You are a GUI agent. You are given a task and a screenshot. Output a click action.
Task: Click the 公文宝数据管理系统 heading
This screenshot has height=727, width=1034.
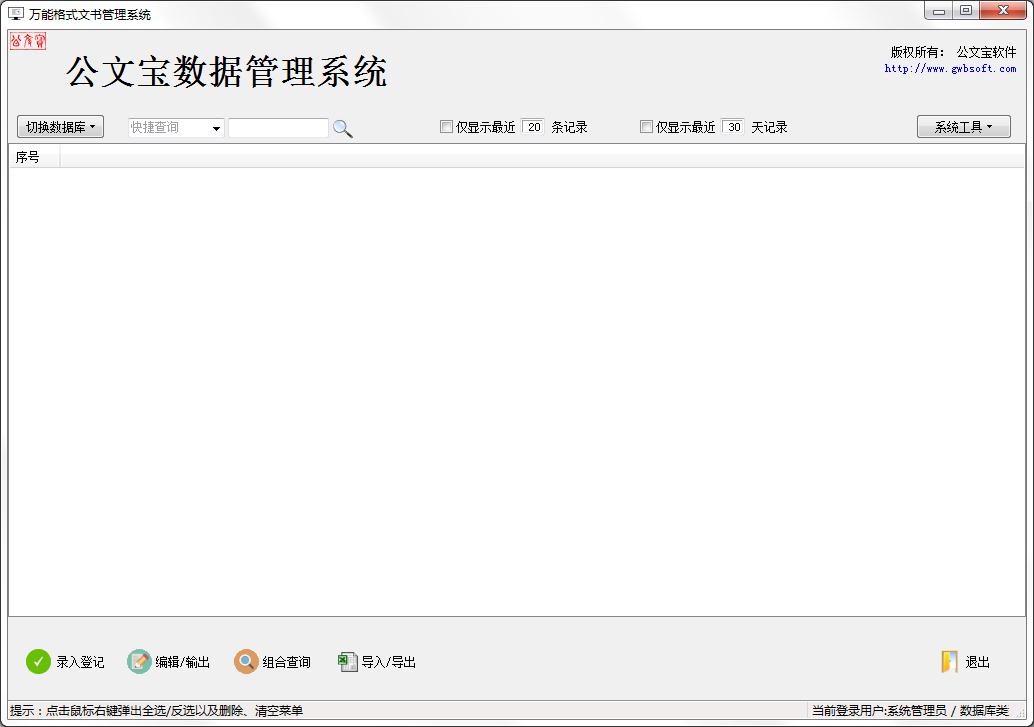227,71
